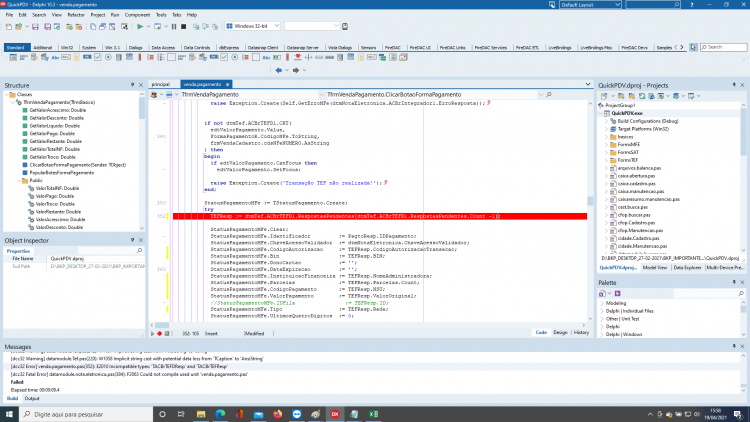Image resolution: width=750 pixels, height=422 pixels.
Task: Select the Additional palette tab
Action: click(x=43, y=48)
